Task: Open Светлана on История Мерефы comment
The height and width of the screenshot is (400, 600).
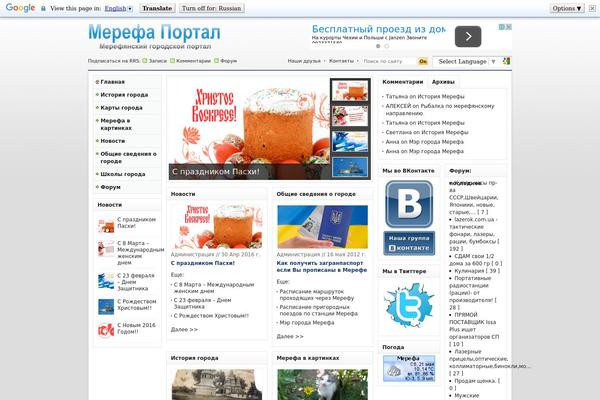Action: pos(427,132)
